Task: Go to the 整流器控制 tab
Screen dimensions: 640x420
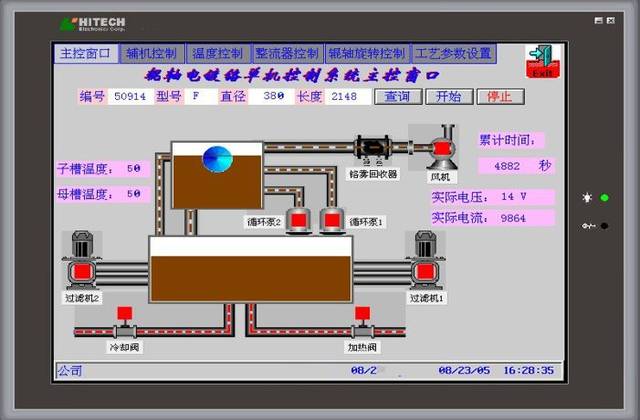Action: pyautogui.click(x=287, y=53)
